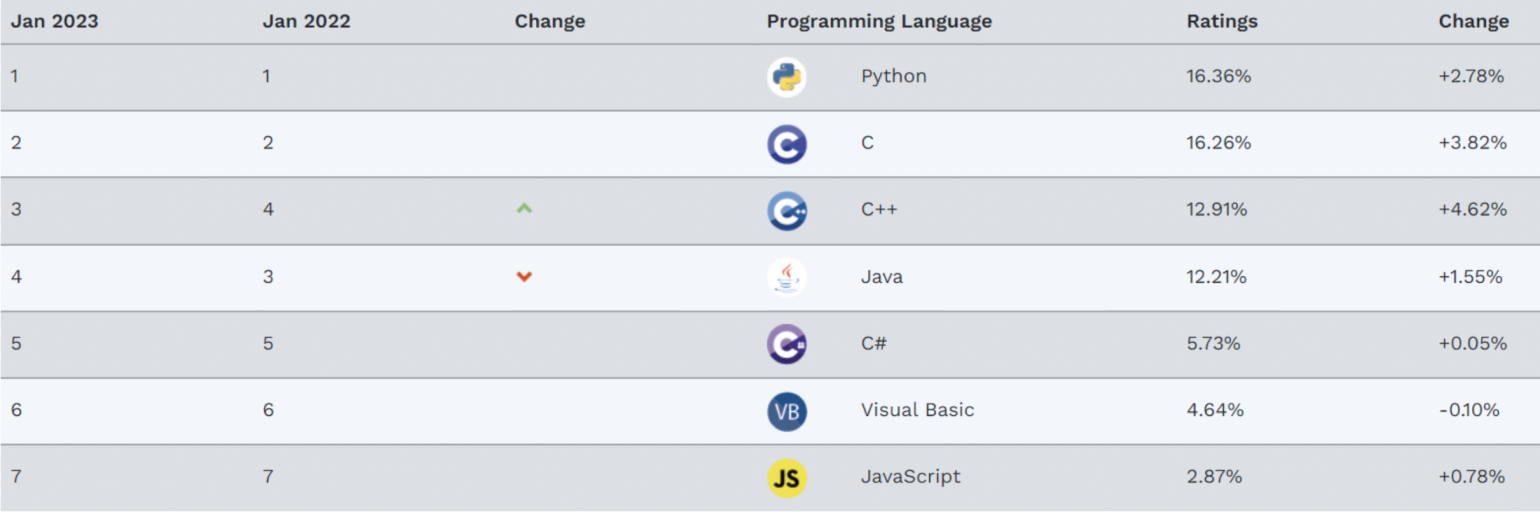The height and width of the screenshot is (512, 1540).
Task: Click the Programming Language column header
Action: 879,21
